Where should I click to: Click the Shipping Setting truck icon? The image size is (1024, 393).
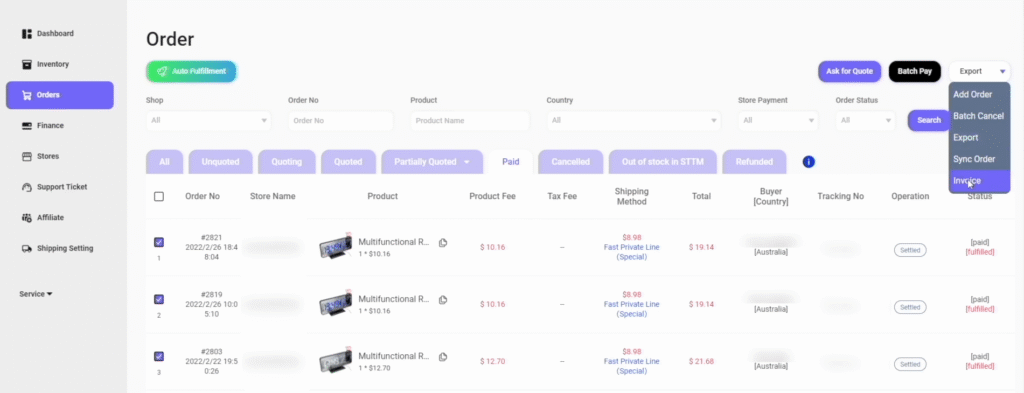[27, 248]
